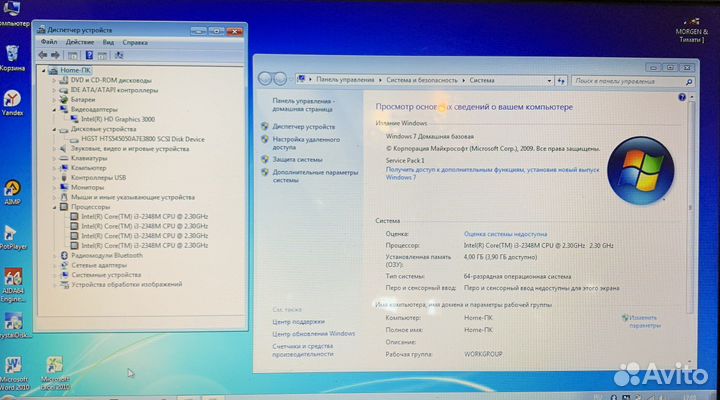Screen dimensions: 720x400
Task: Select Мыши и иные указывающие устройства
Action: pos(133,197)
